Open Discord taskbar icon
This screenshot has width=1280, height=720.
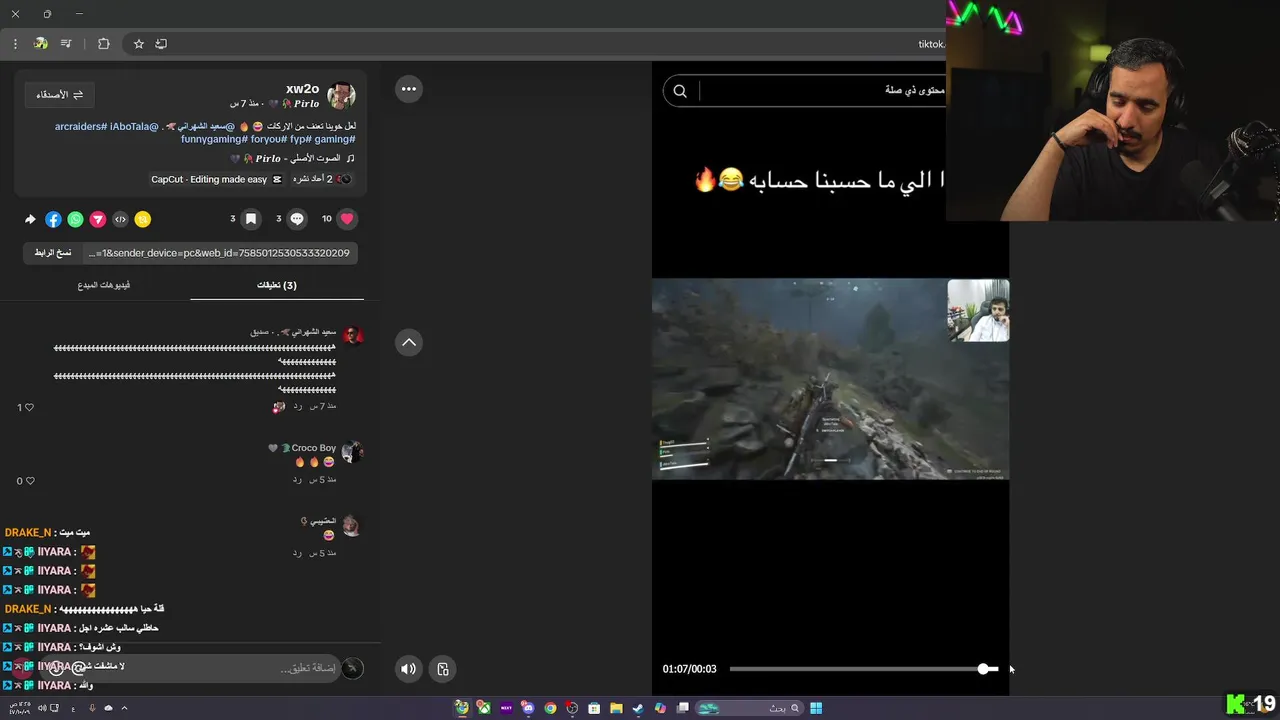[528, 708]
